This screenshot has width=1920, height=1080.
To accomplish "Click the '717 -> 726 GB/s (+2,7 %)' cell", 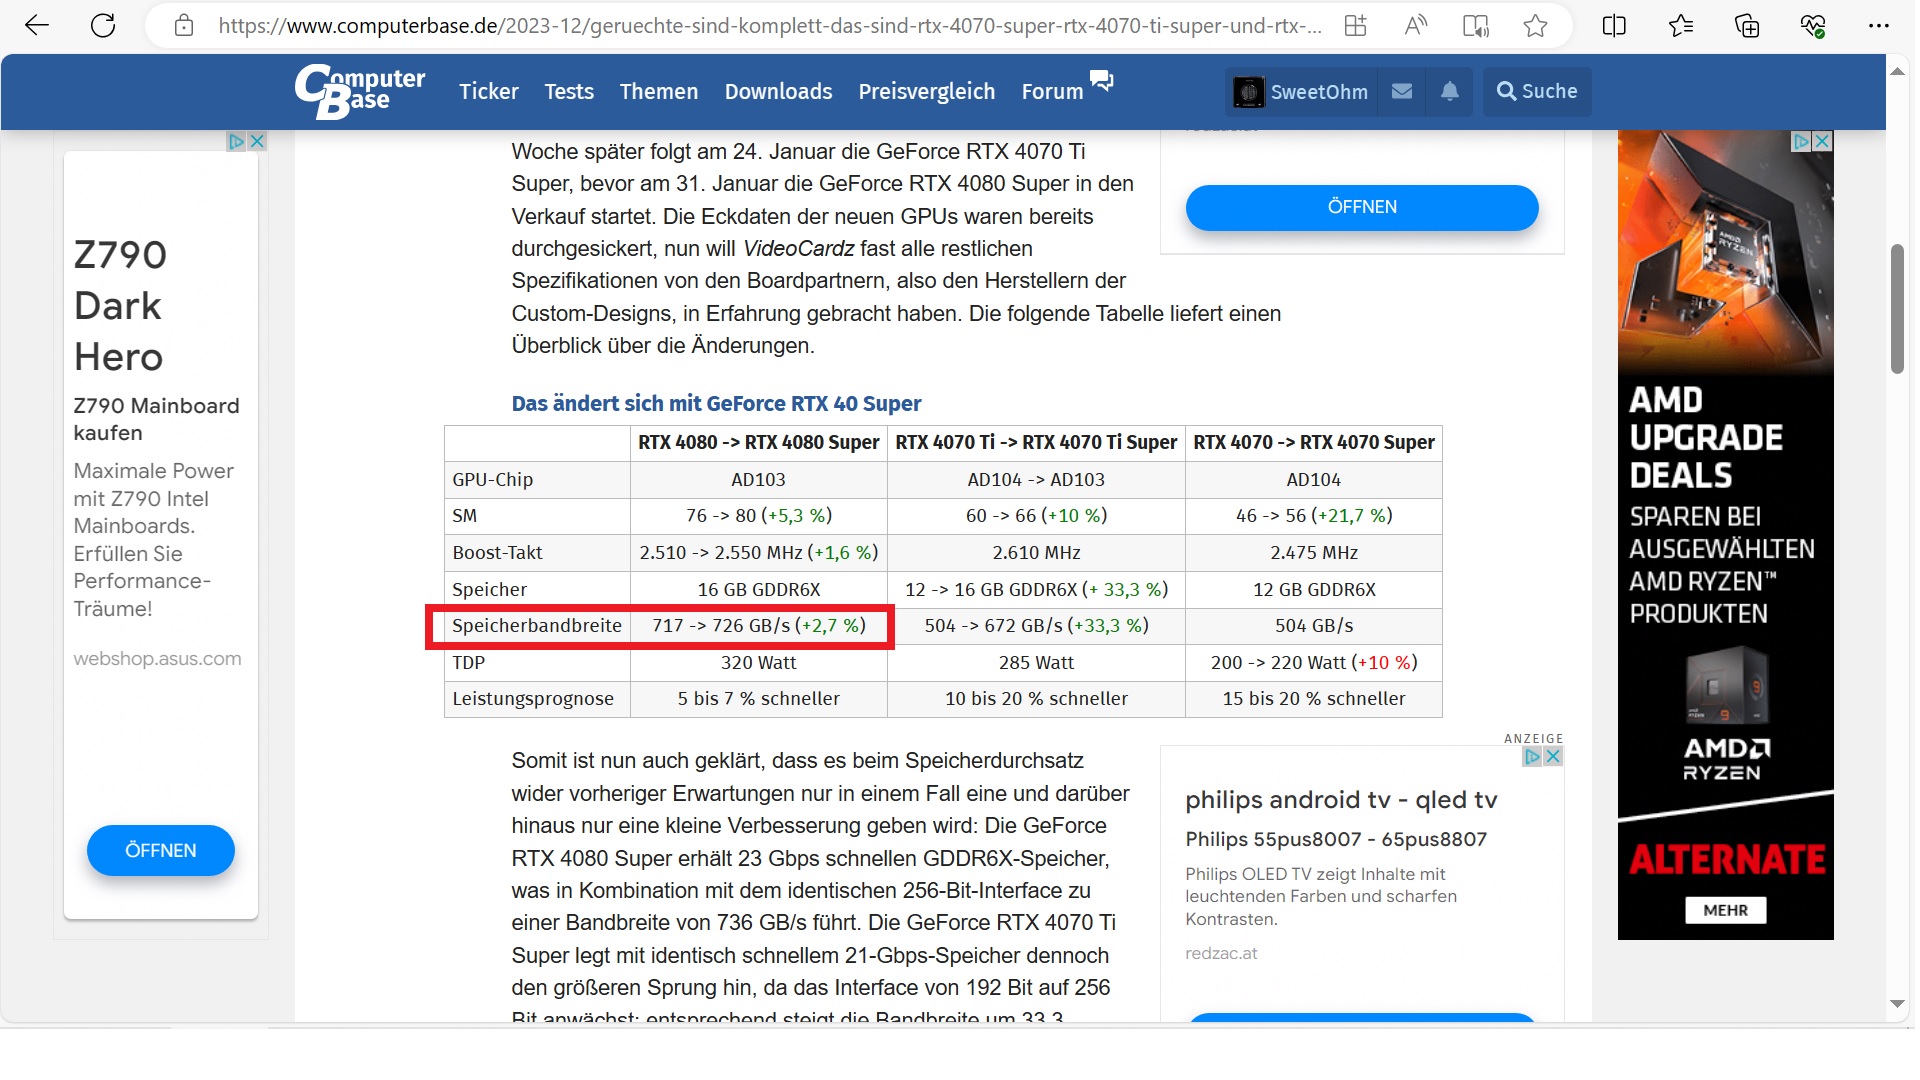I will [x=759, y=626].
